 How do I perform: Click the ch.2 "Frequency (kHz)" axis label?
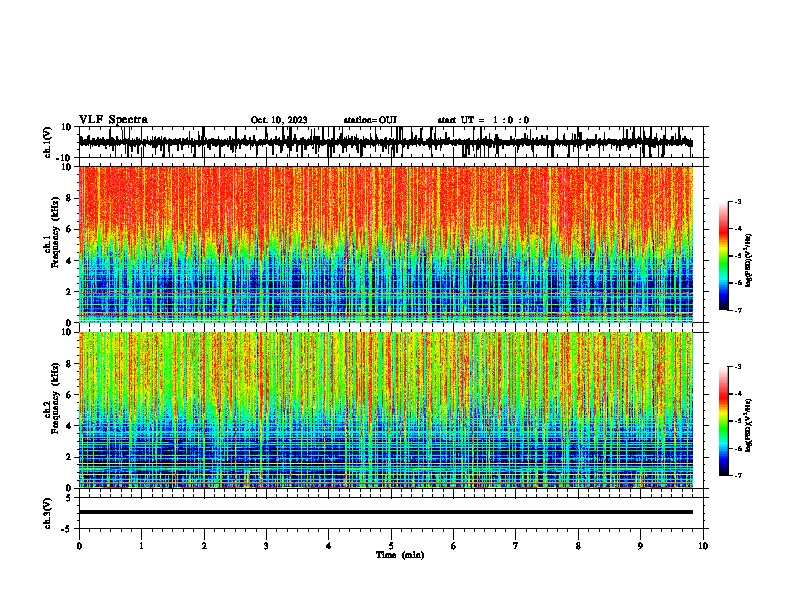[x=56, y=398]
